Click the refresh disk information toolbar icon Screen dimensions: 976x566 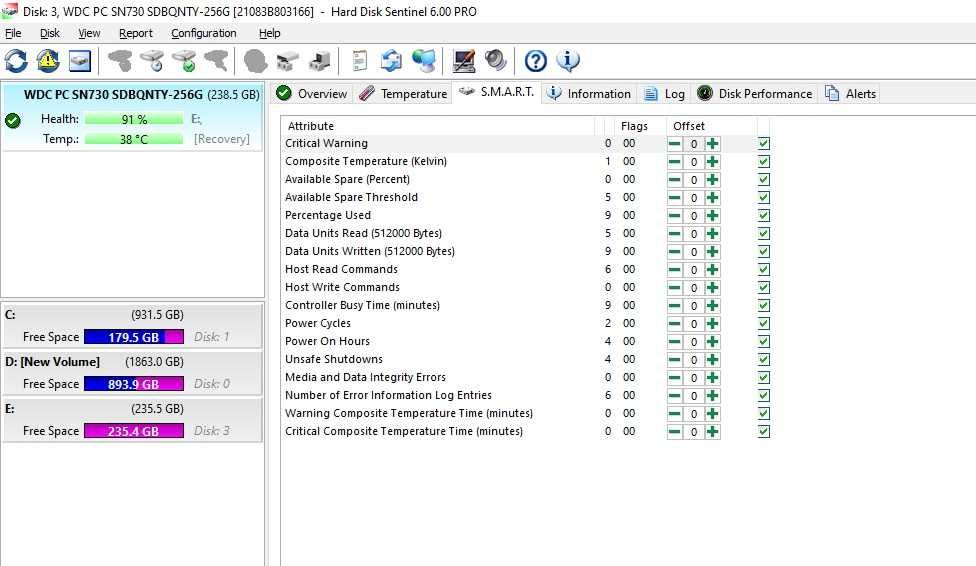[x=16, y=61]
